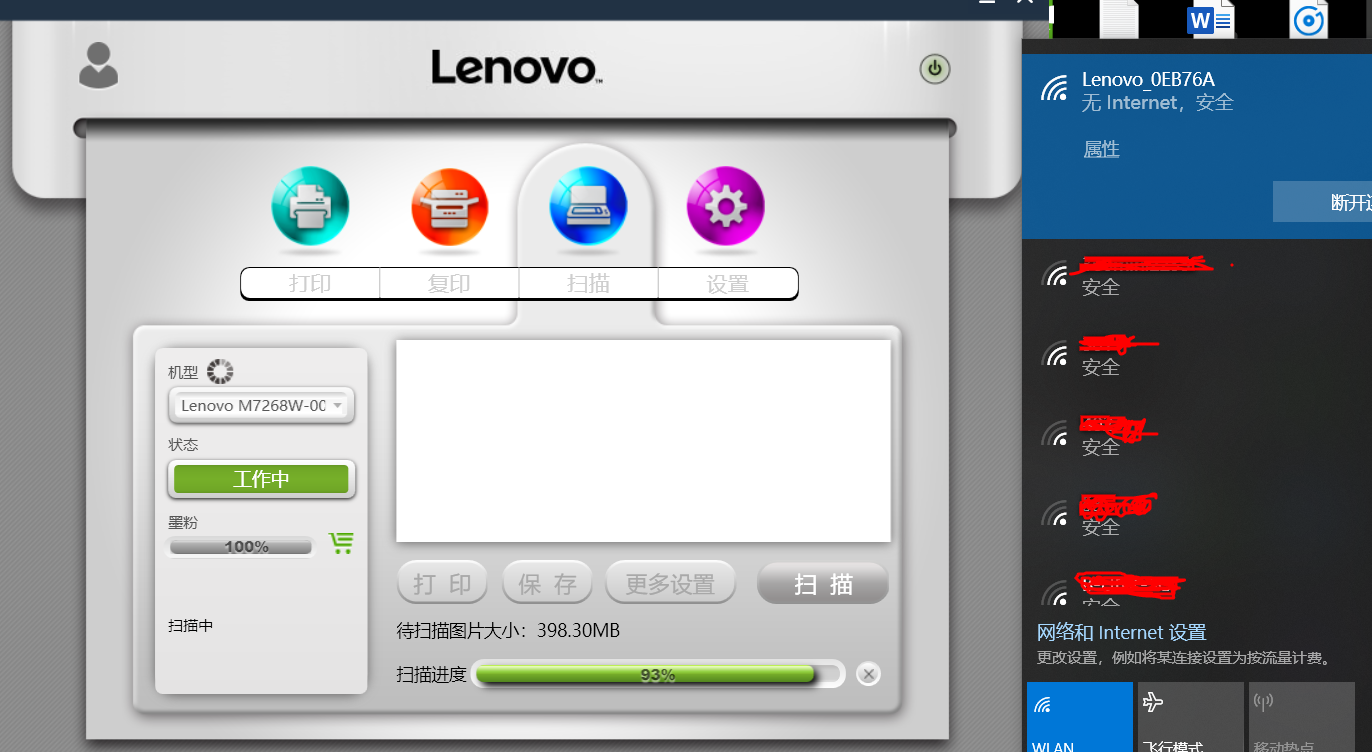Select the blue scanner icon
1372x752 pixels.
[588, 206]
